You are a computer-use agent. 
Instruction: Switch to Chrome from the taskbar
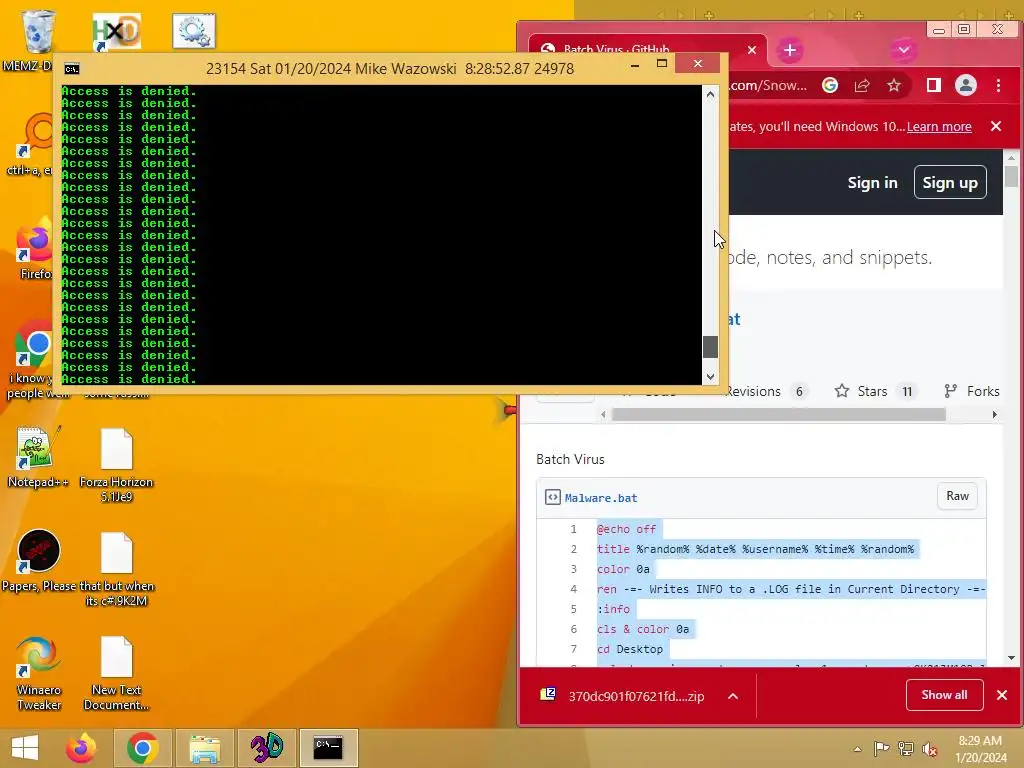tap(142, 748)
